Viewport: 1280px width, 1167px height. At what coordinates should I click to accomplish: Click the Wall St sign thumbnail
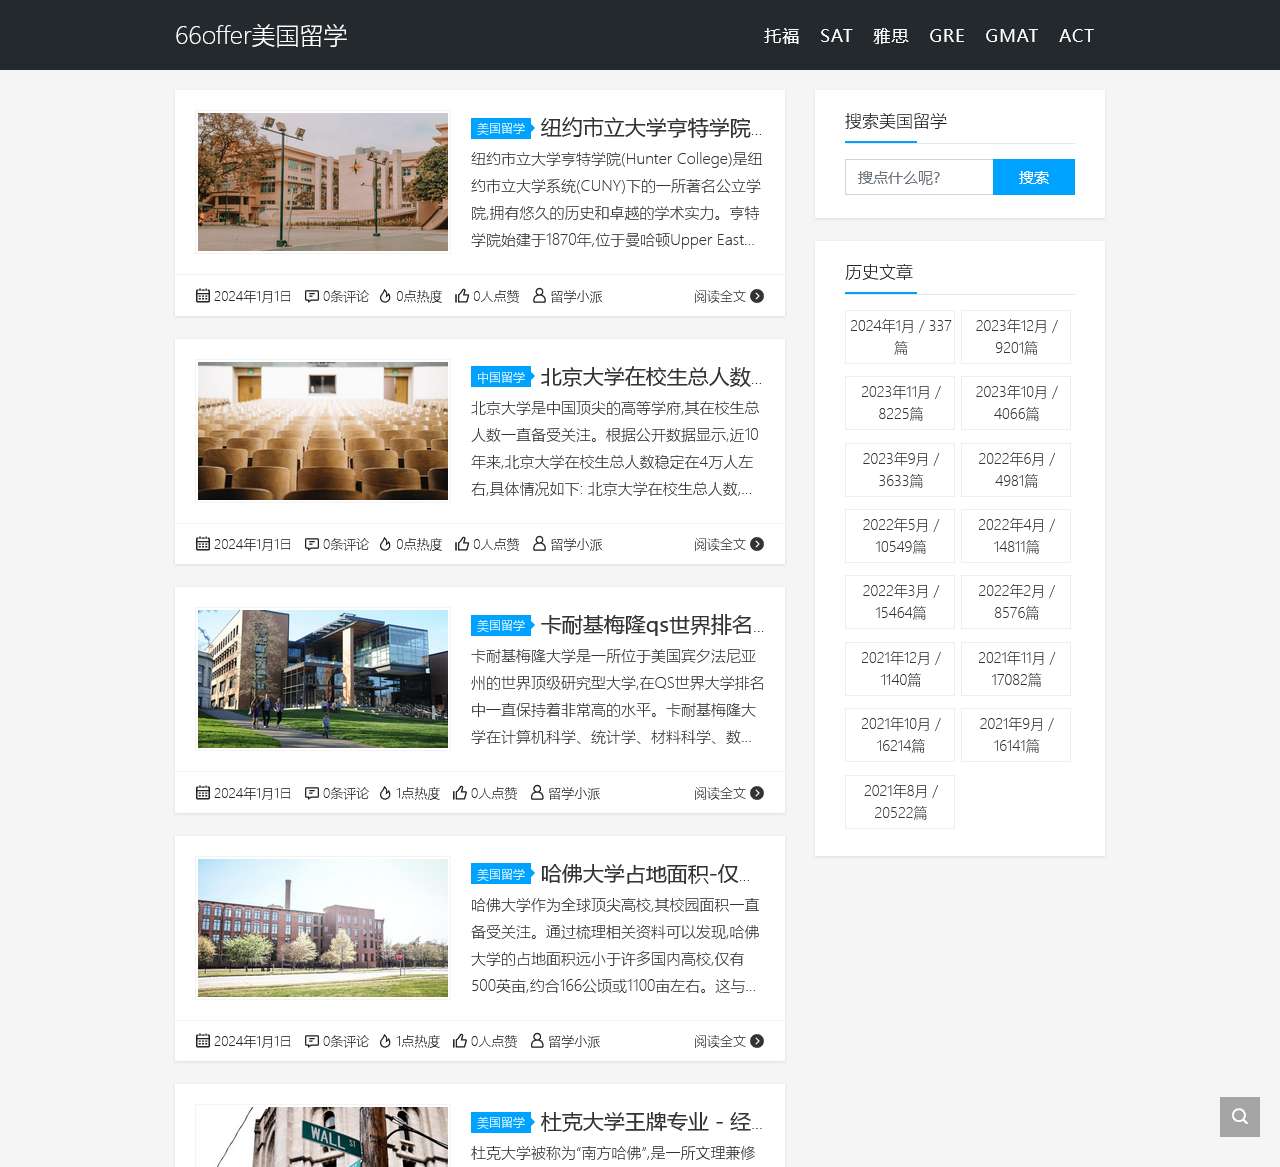(x=323, y=1137)
